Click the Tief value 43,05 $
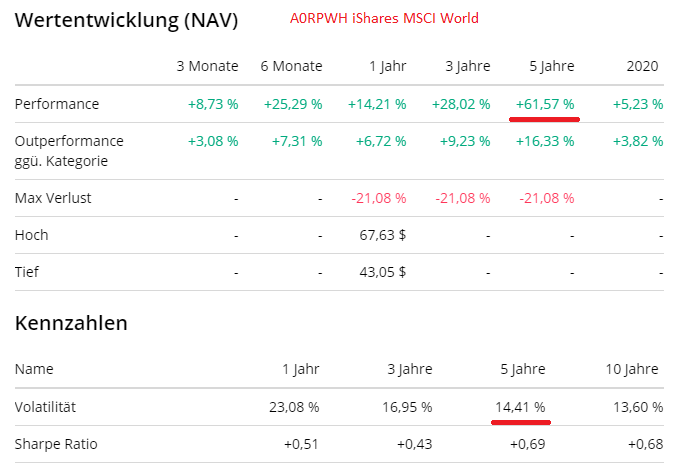The image size is (677, 470). [x=381, y=271]
